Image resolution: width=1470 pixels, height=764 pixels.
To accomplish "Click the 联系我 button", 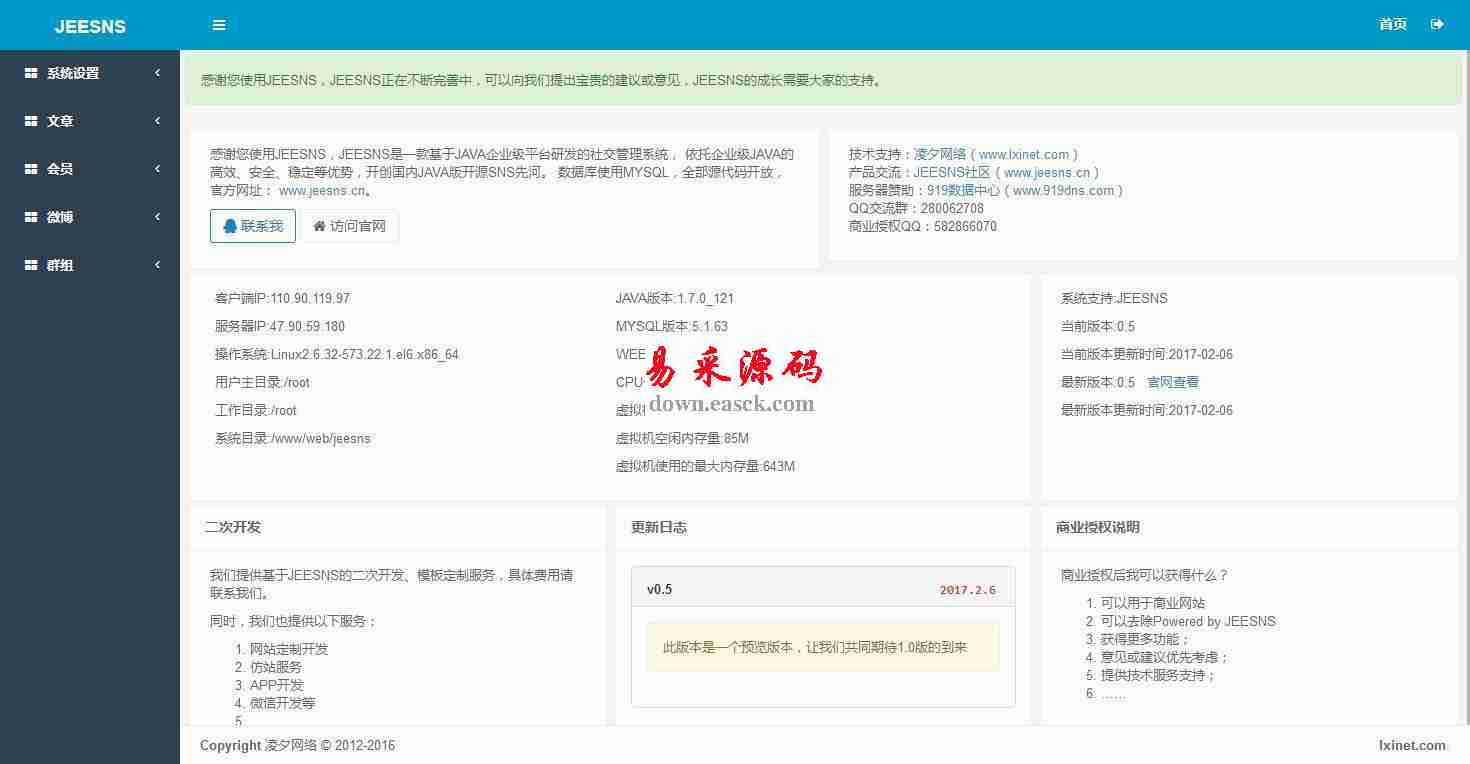I will pyautogui.click(x=253, y=226).
